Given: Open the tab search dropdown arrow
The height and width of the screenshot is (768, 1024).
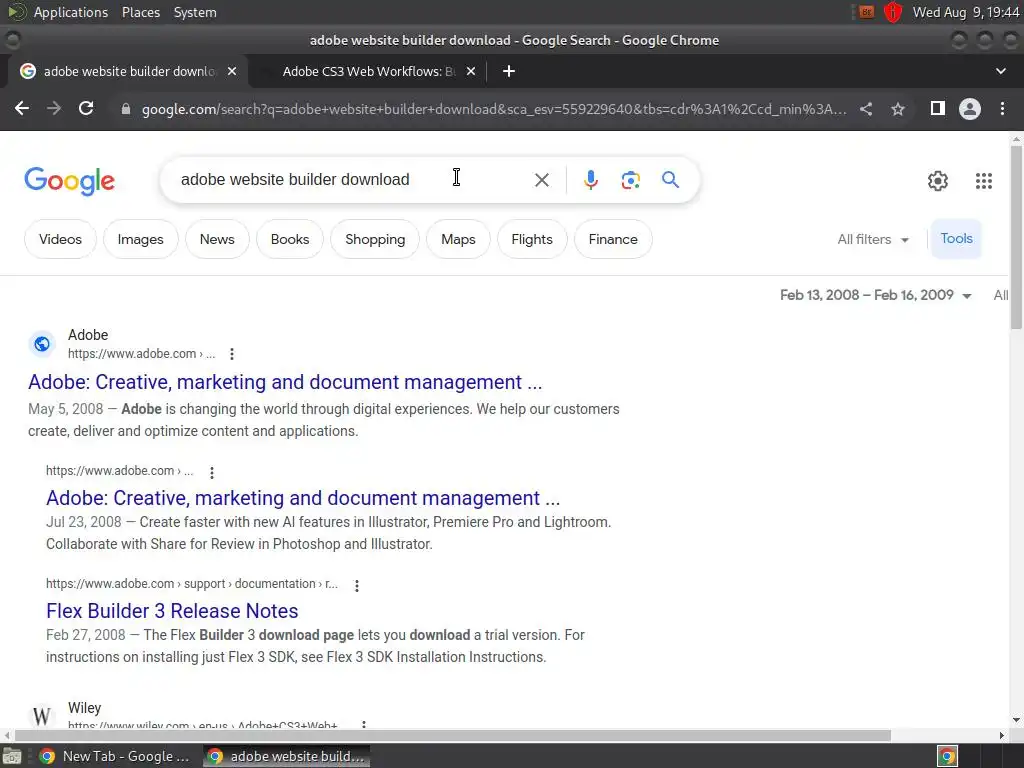Looking at the screenshot, I should pos(1000,71).
